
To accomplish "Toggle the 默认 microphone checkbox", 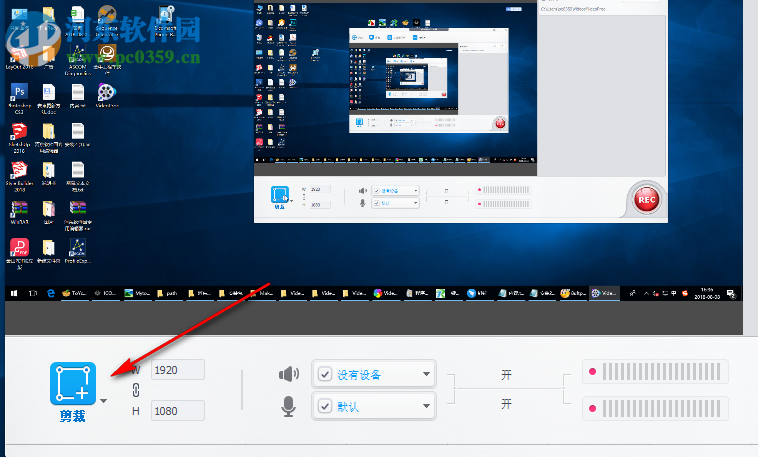I will [325, 406].
